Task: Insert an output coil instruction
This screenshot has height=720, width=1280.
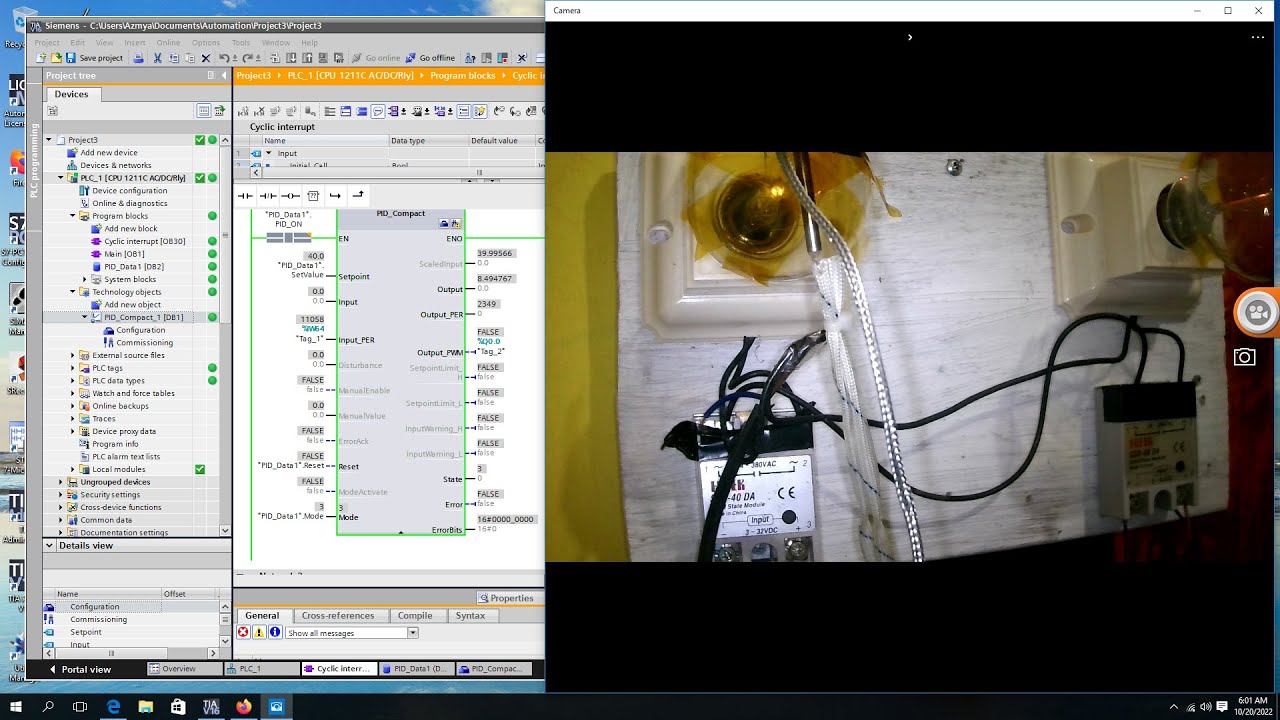Action: coord(290,195)
